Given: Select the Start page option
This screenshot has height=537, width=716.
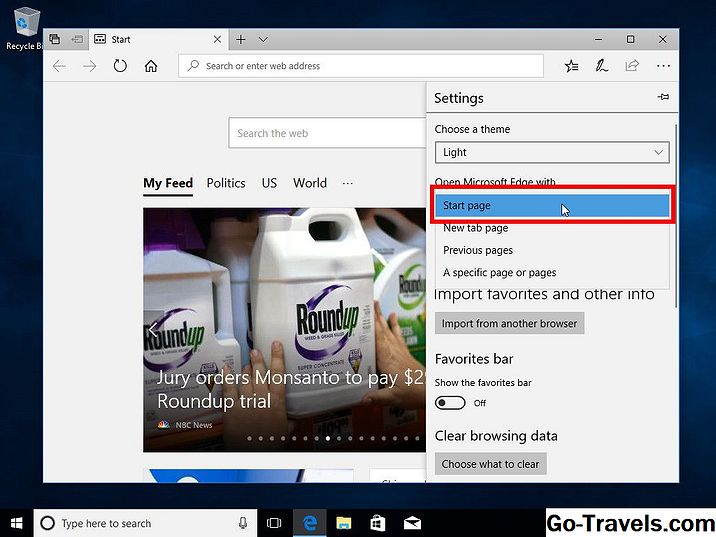Looking at the screenshot, I should 552,205.
